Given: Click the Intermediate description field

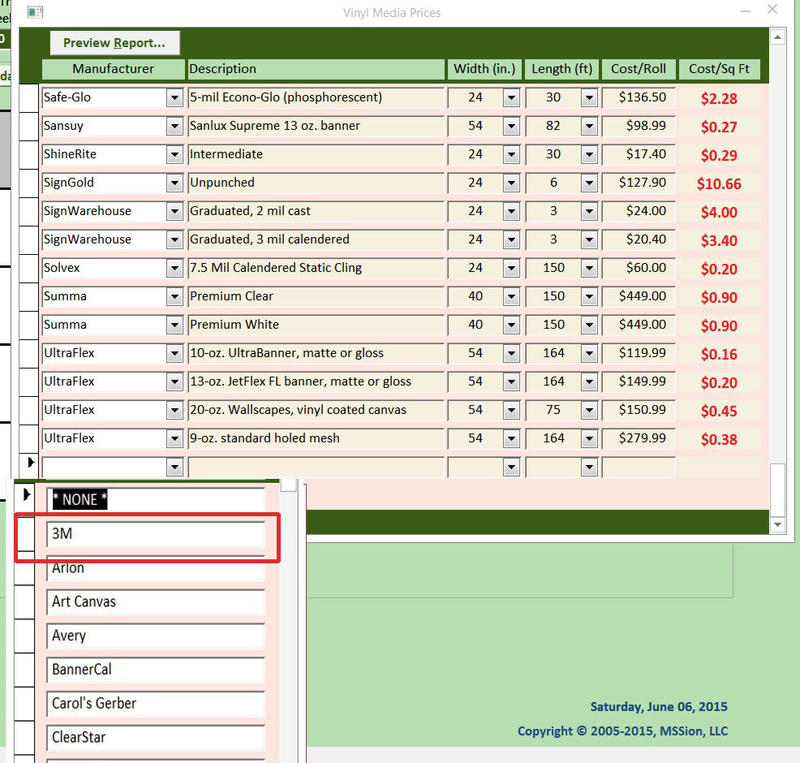Looking at the screenshot, I should (316, 155).
